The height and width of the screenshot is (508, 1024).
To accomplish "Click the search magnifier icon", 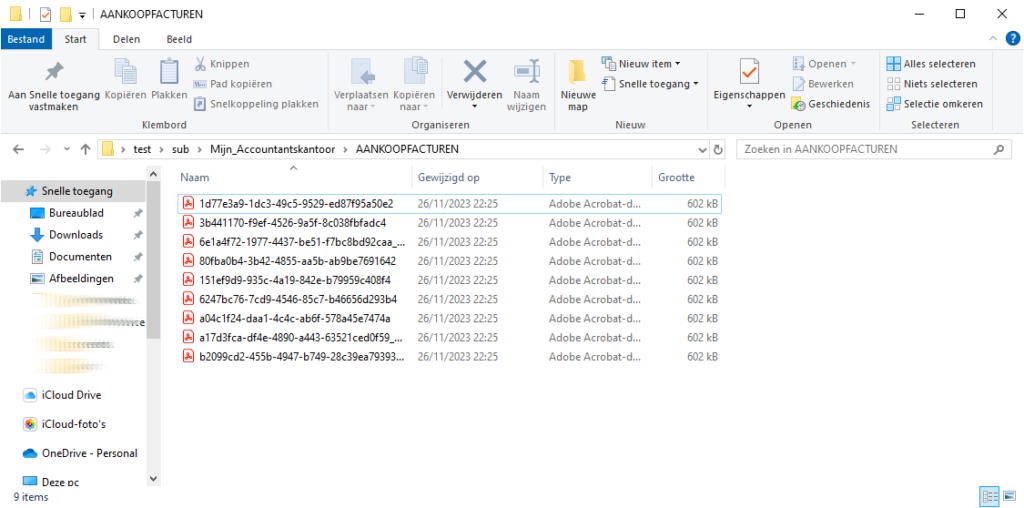I will pyautogui.click(x=999, y=150).
